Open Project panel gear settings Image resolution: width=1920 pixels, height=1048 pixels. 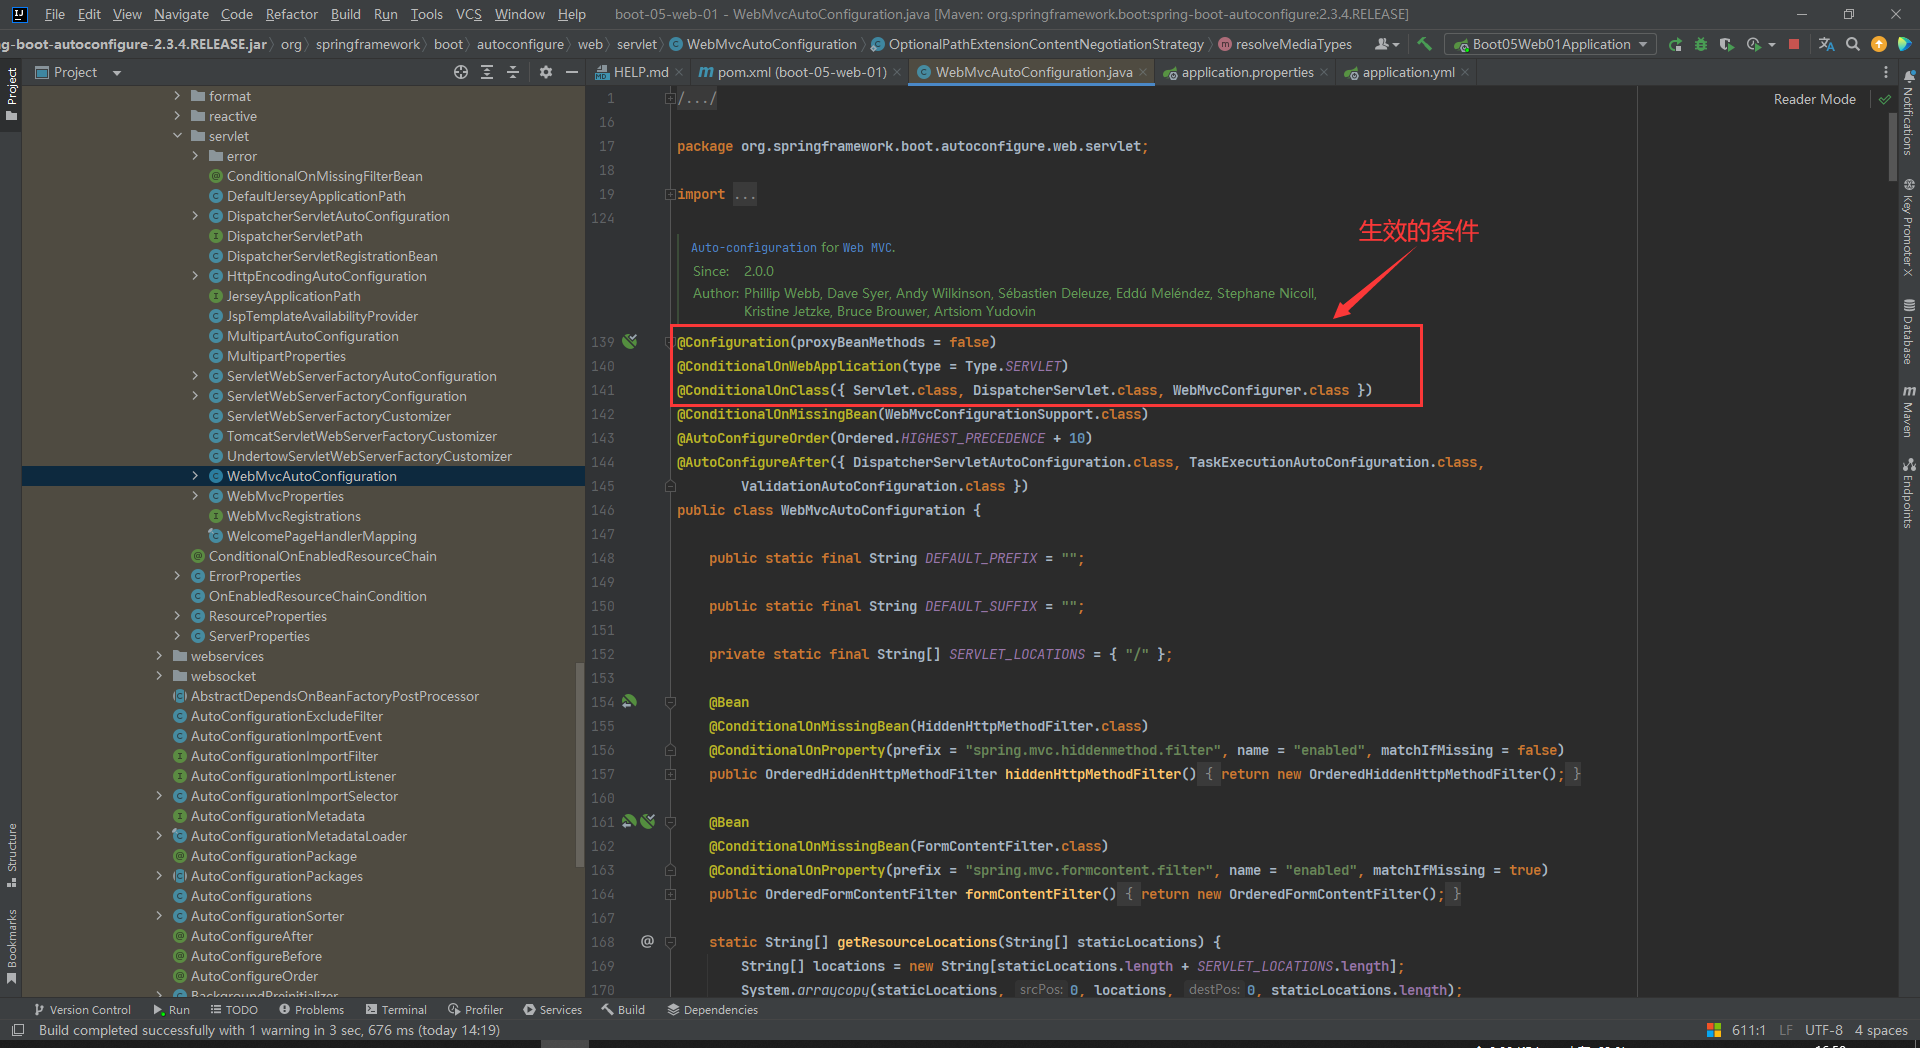[545, 72]
